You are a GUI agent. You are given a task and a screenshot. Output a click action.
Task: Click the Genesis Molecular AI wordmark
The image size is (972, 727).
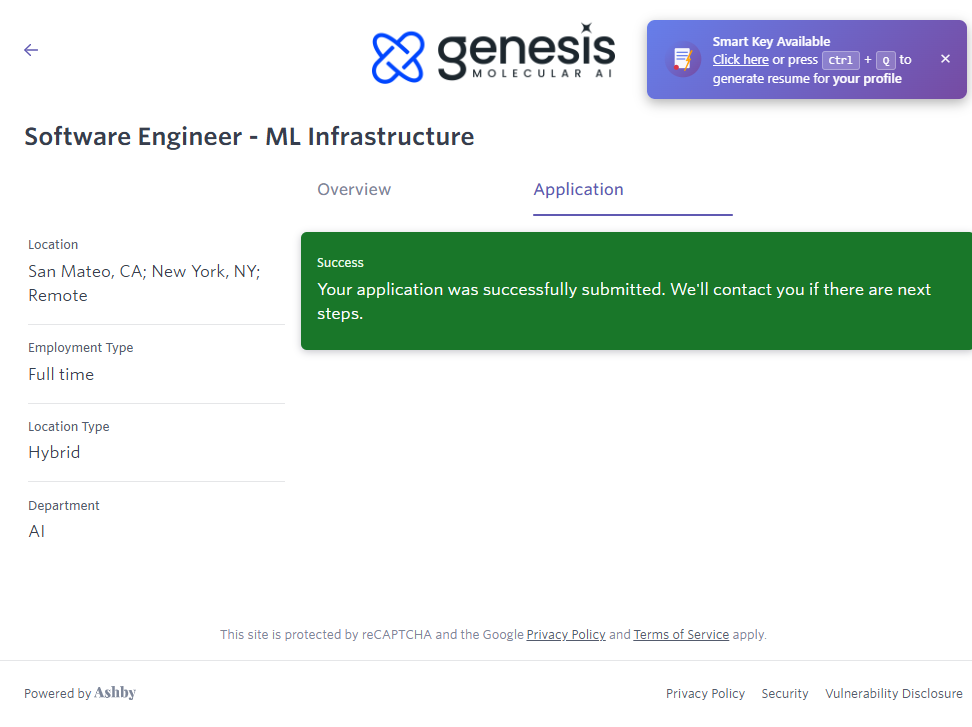coord(526,55)
